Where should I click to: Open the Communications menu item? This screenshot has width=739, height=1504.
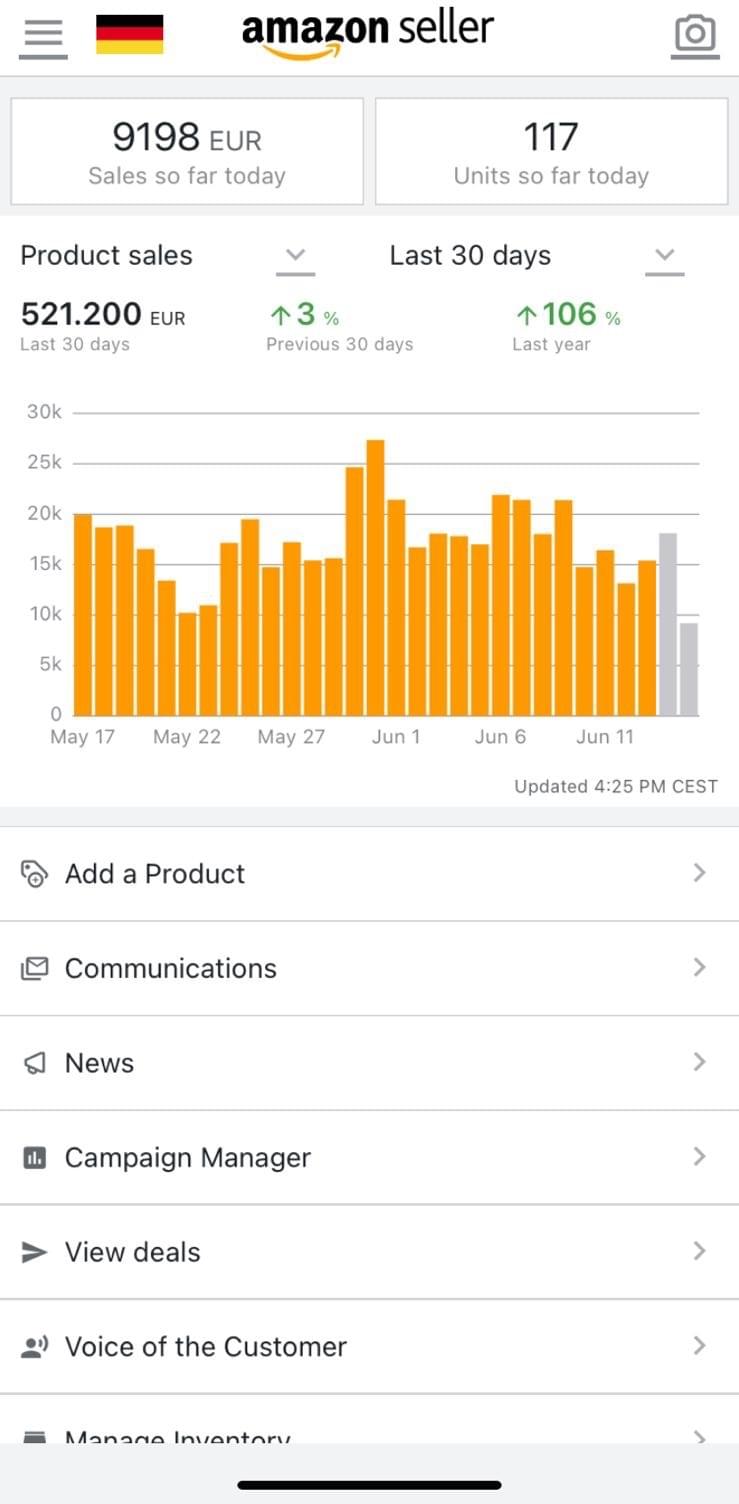[x=170, y=968]
